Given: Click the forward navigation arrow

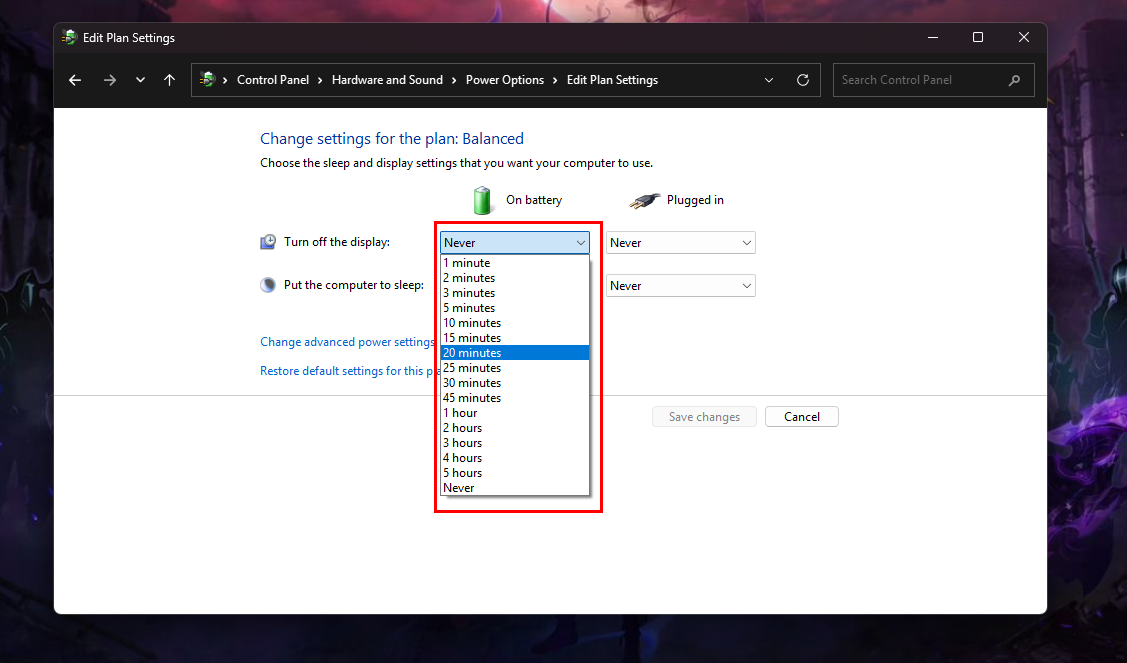Looking at the screenshot, I should (x=109, y=79).
